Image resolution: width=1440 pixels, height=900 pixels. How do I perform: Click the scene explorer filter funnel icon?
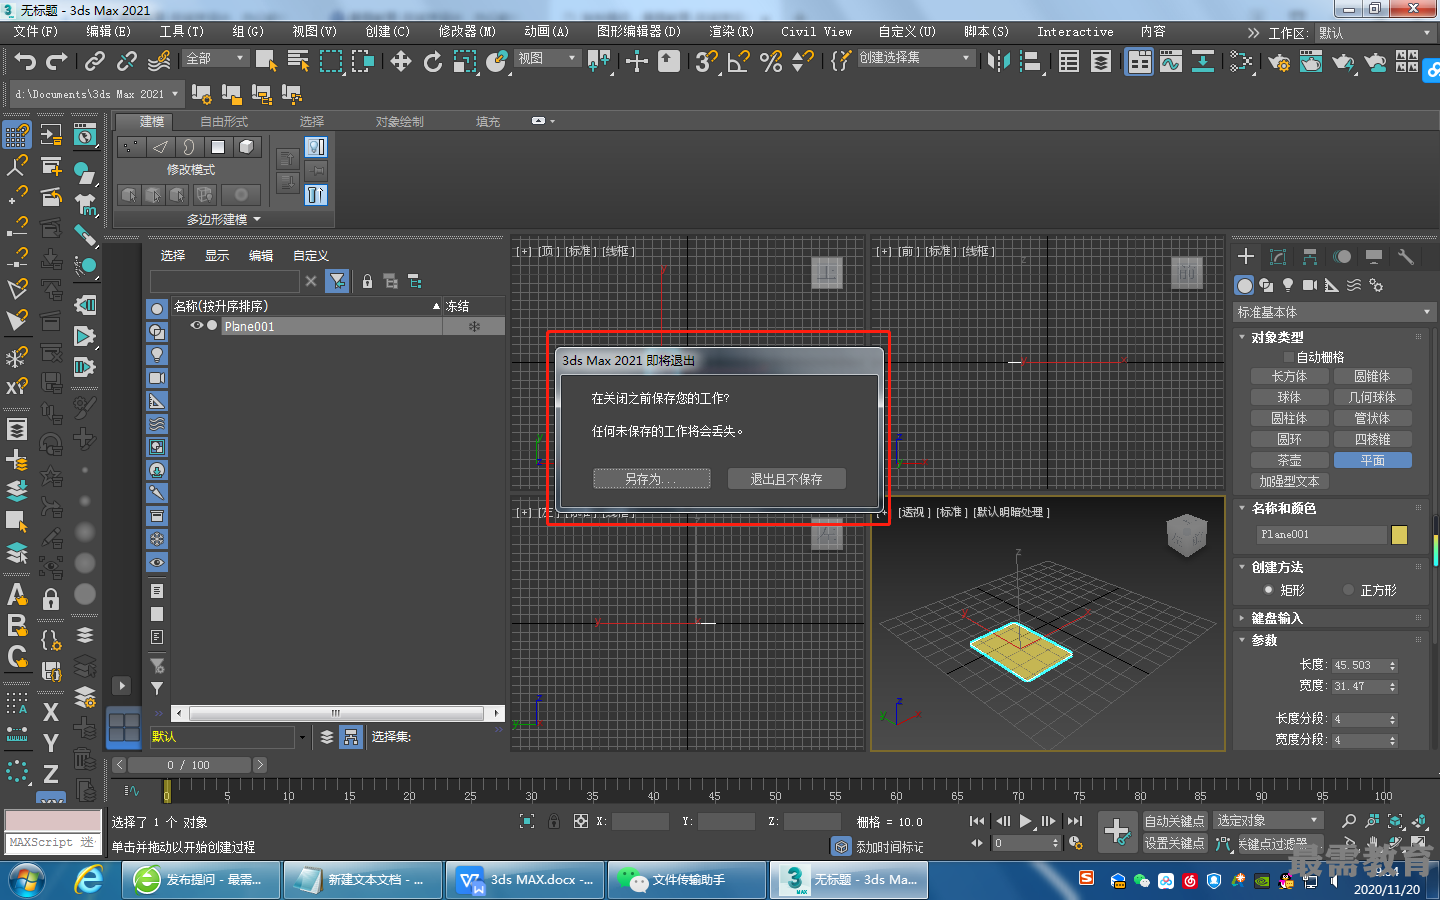(338, 282)
